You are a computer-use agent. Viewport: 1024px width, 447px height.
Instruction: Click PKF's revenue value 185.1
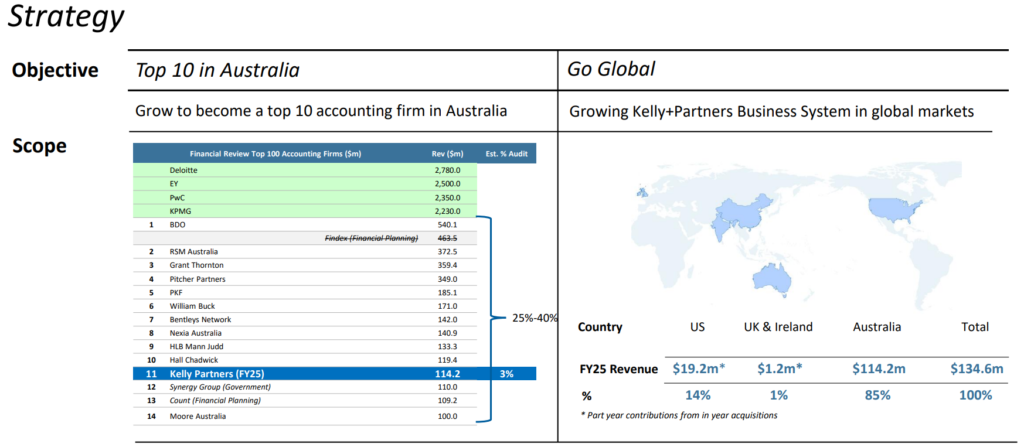point(448,293)
